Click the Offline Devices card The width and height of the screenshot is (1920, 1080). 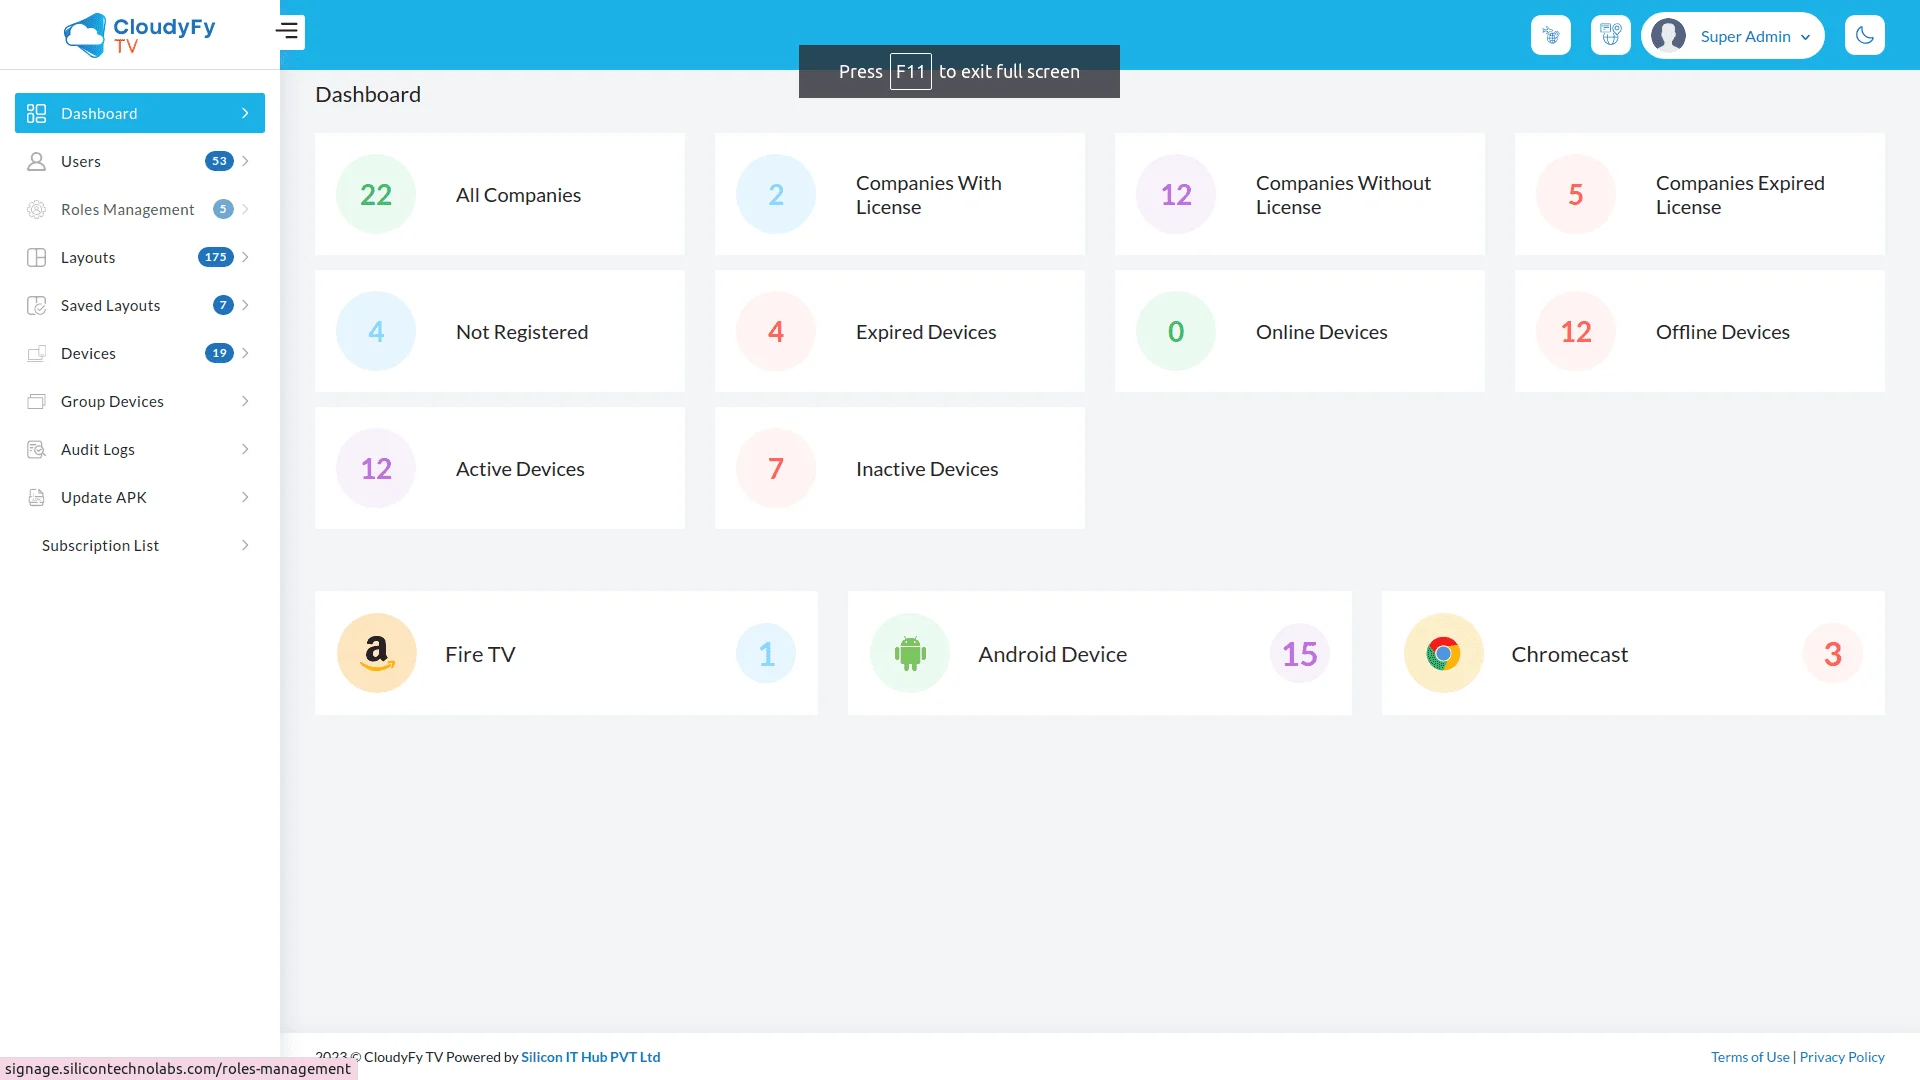(1699, 331)
